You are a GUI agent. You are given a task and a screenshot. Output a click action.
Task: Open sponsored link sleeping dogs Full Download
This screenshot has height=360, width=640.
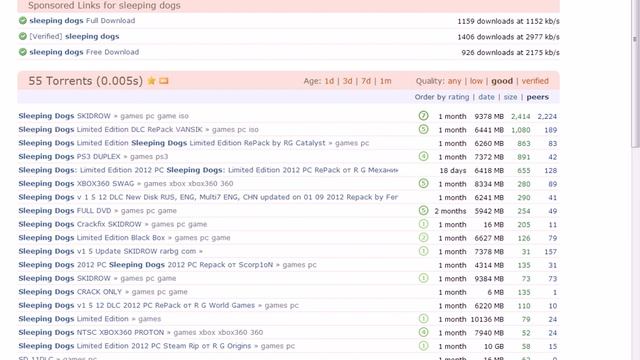point(82,20)
